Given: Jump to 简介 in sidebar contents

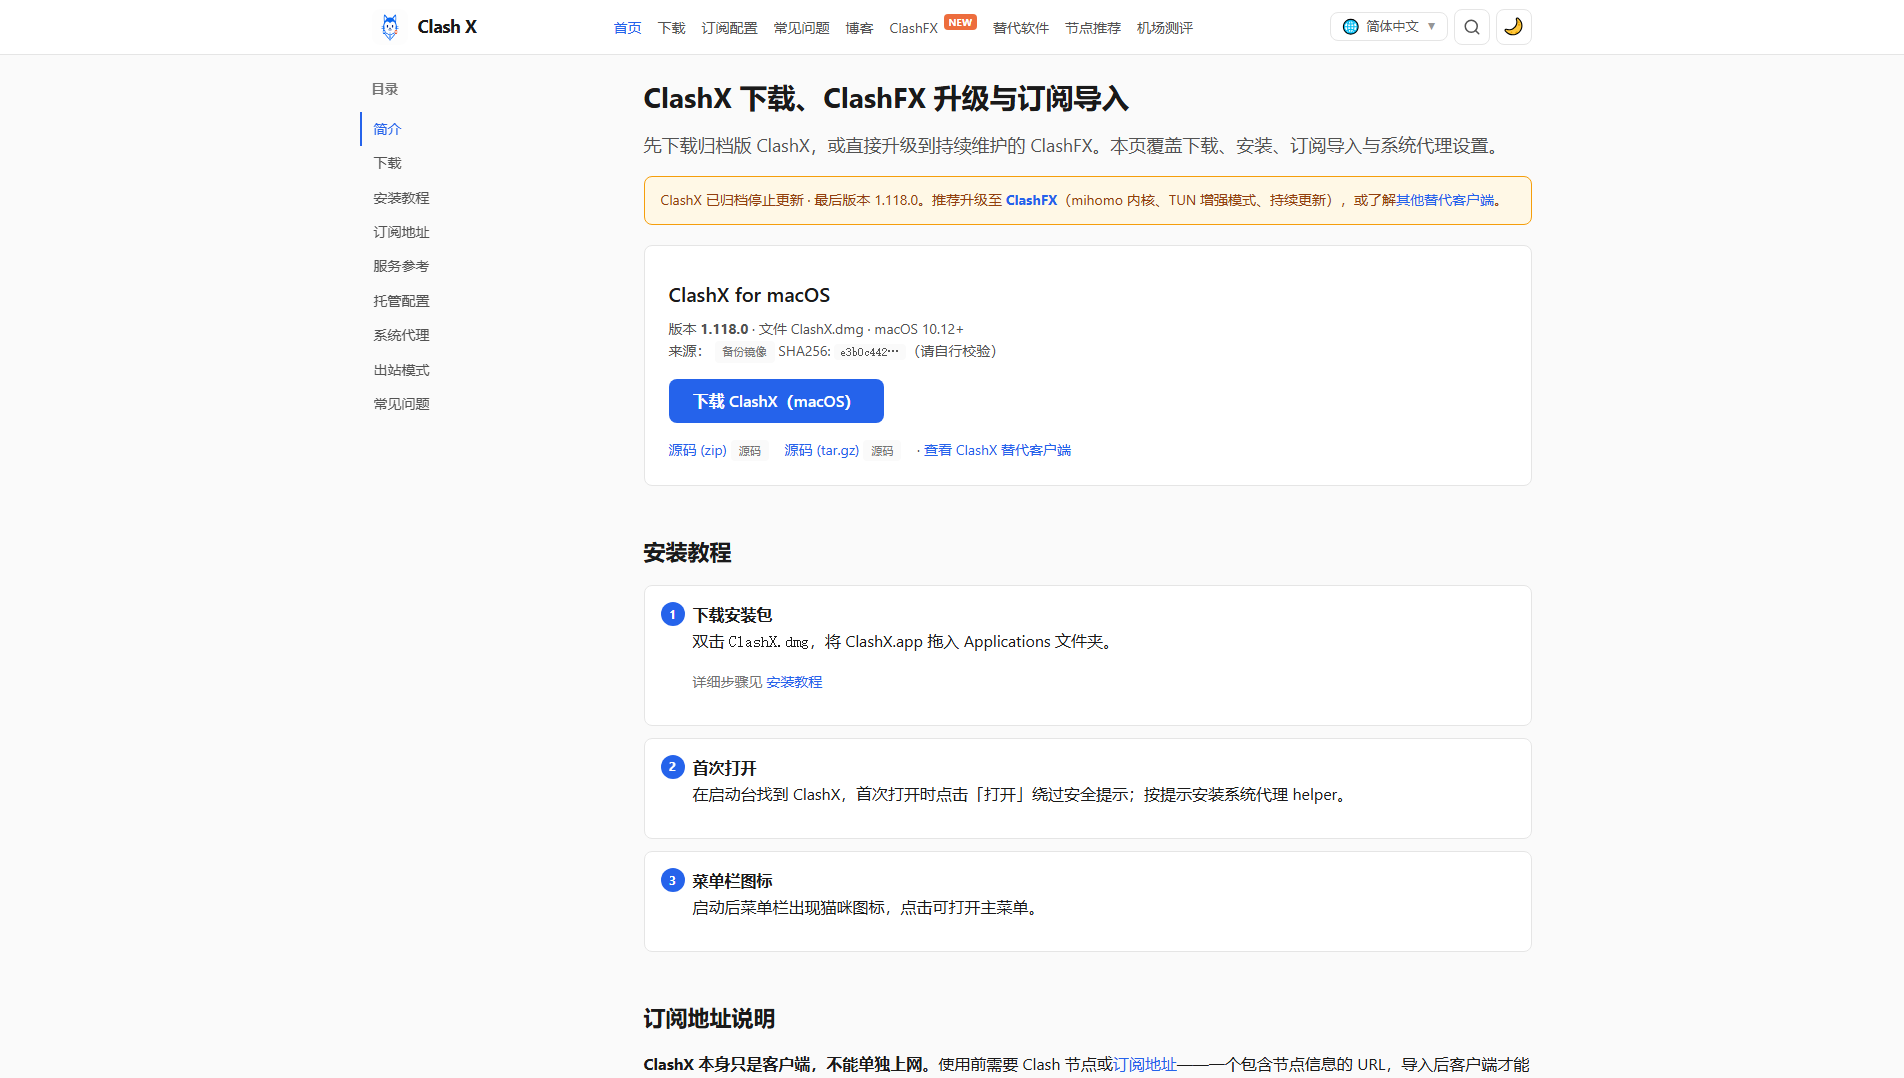Looking at the screenshot, I should click(387, 129).
